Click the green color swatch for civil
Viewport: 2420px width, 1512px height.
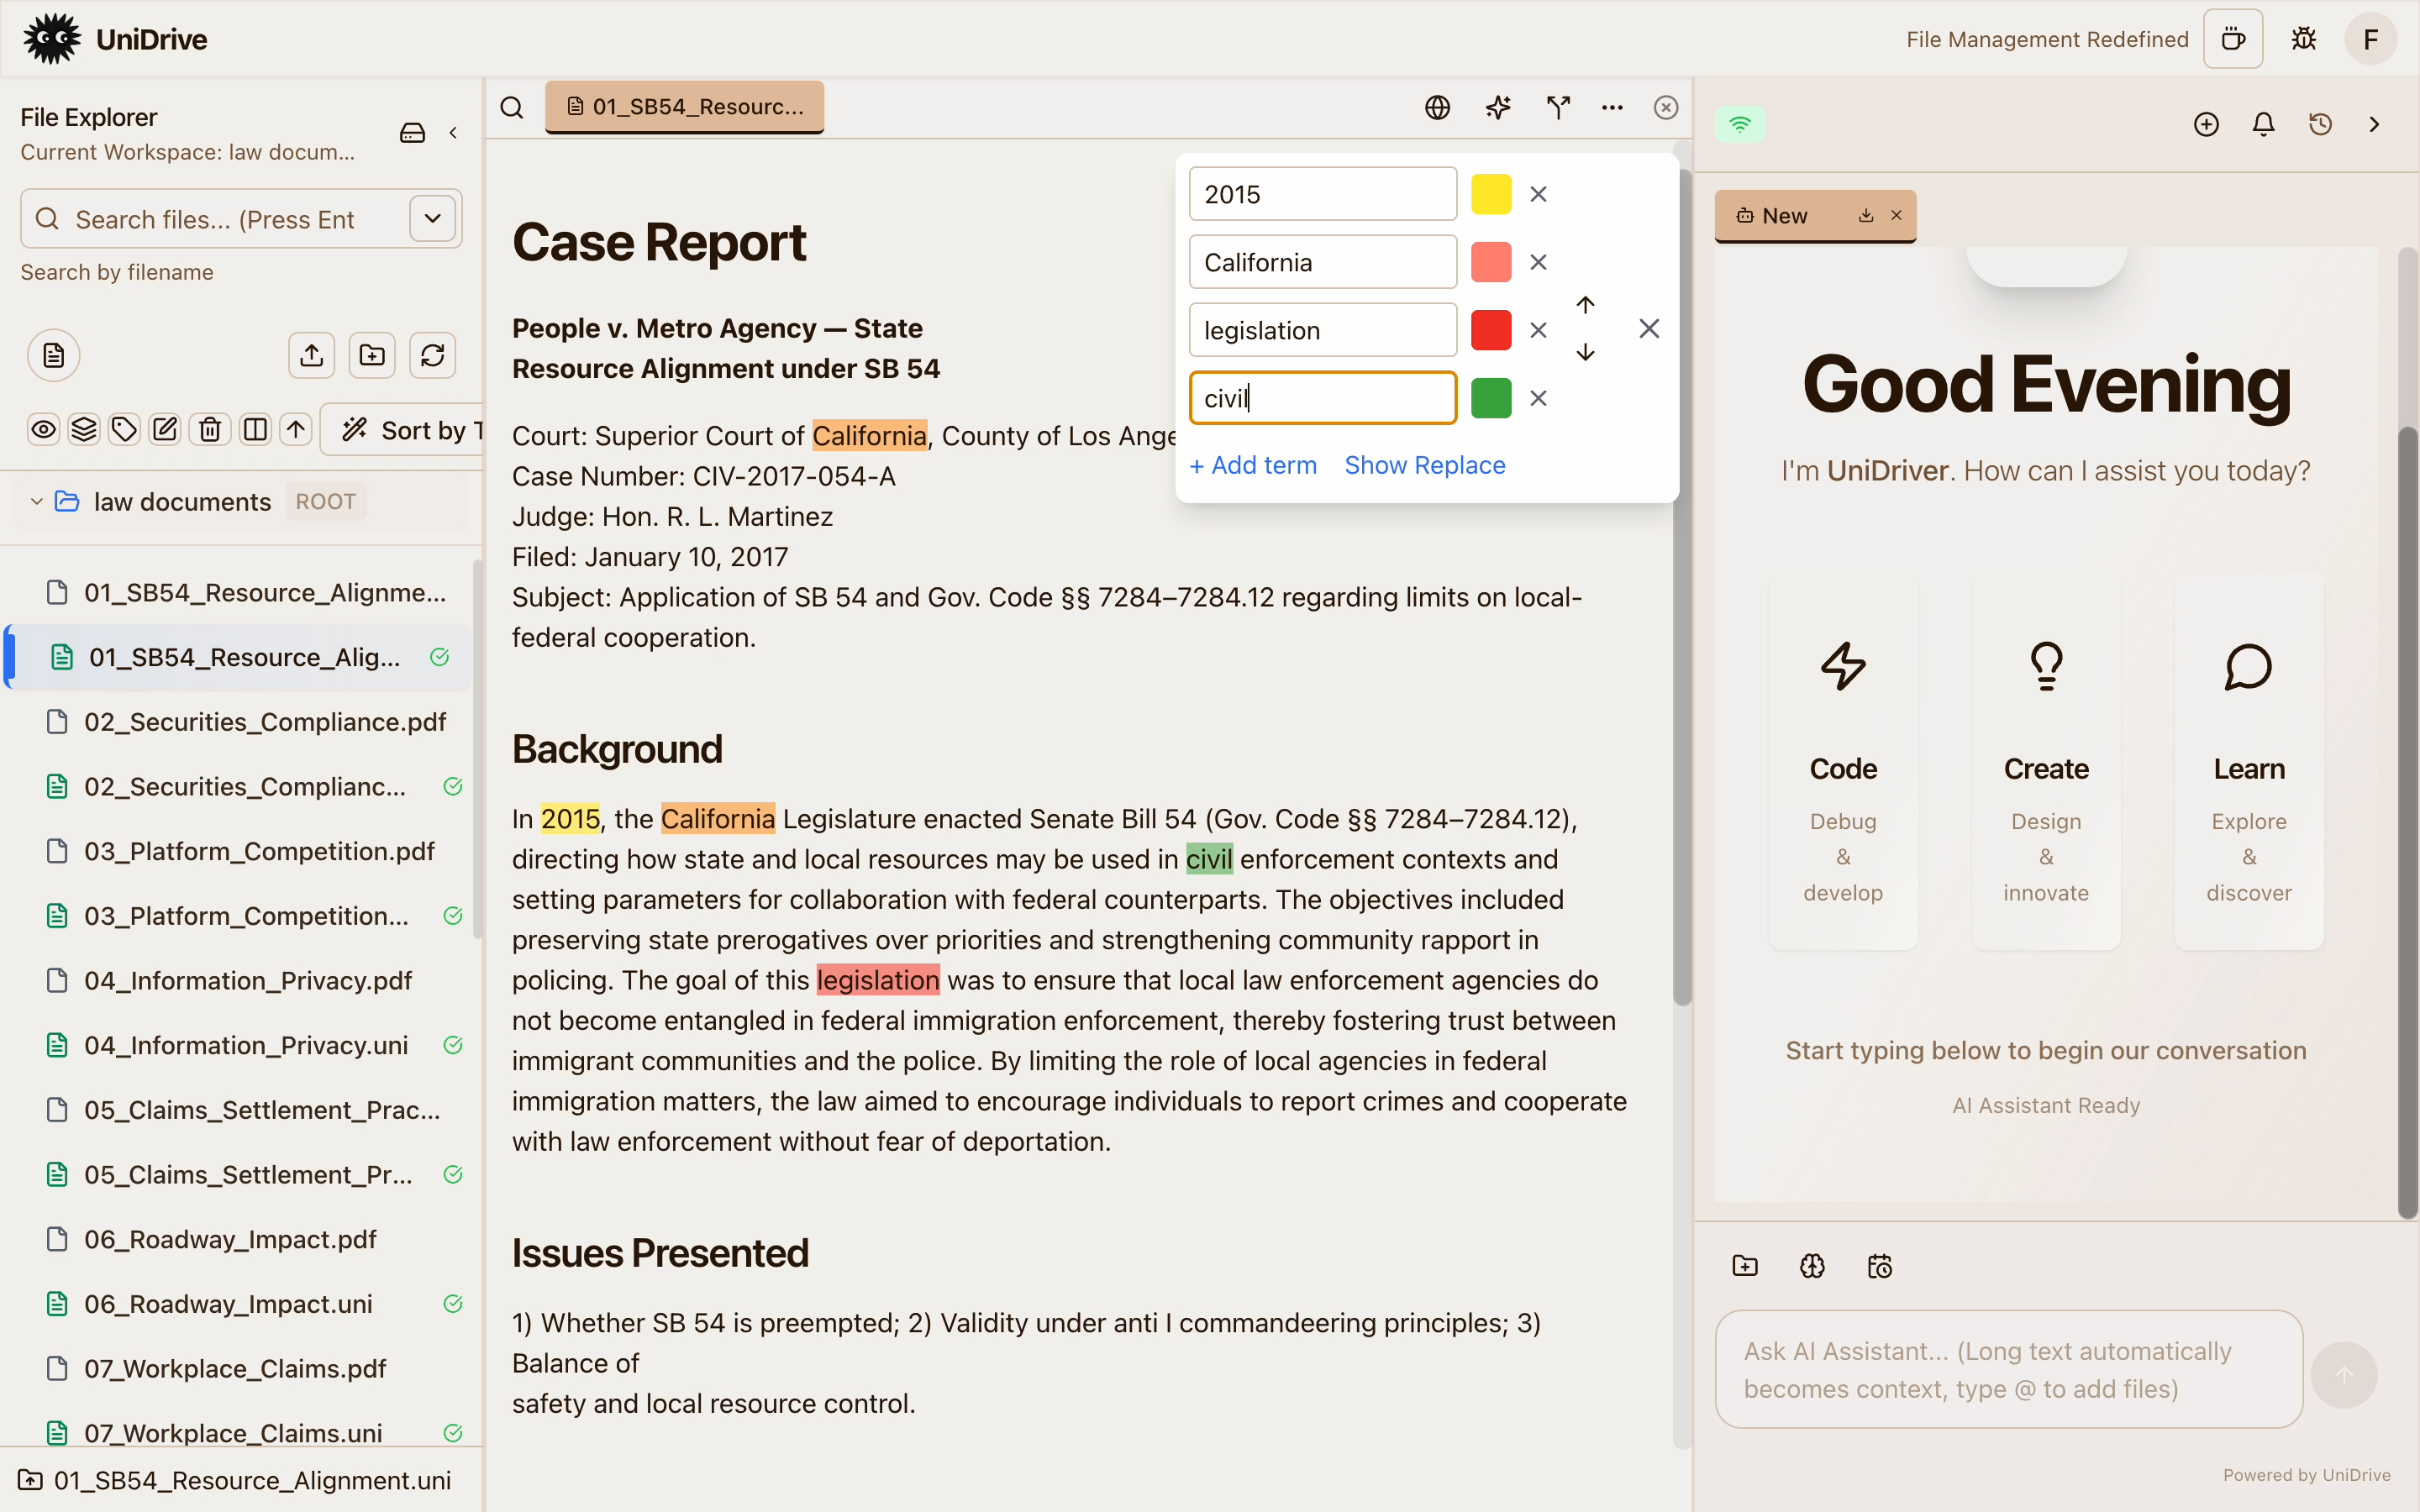tap(1490, 398)
